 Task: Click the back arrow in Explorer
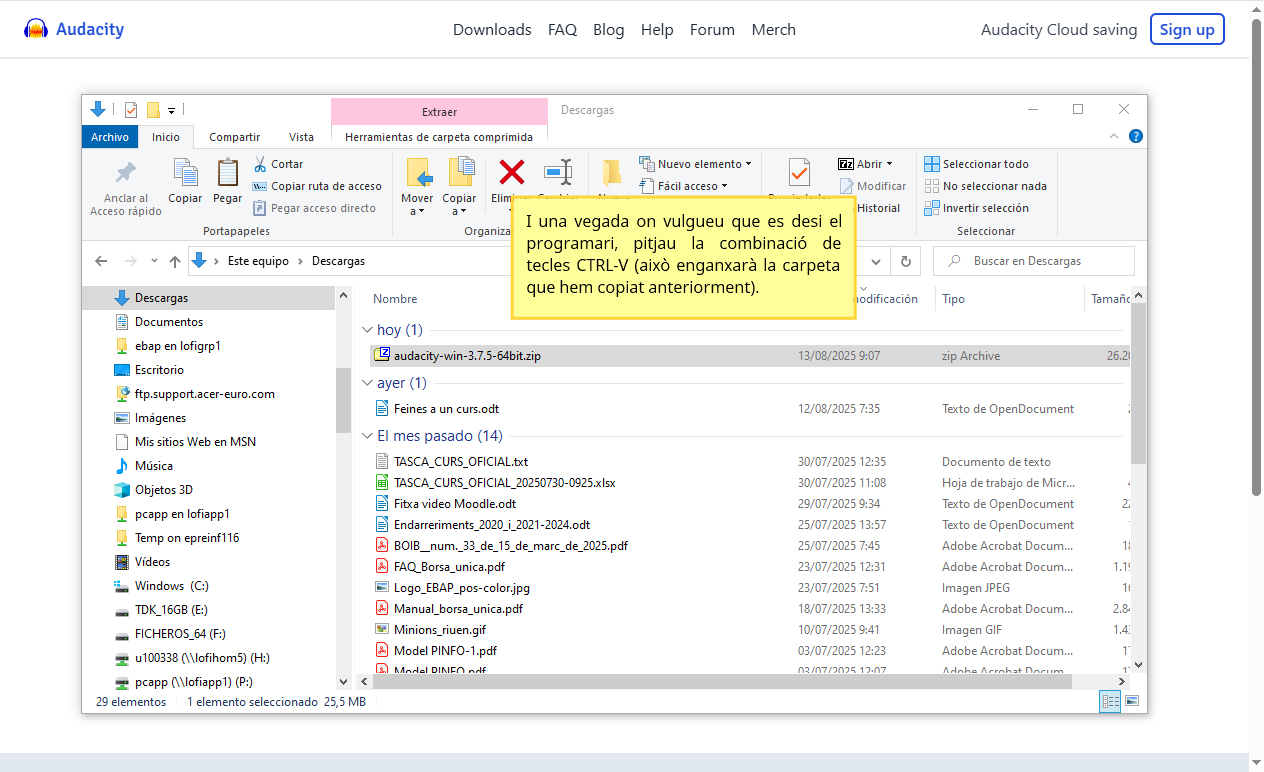pos(101,261)
